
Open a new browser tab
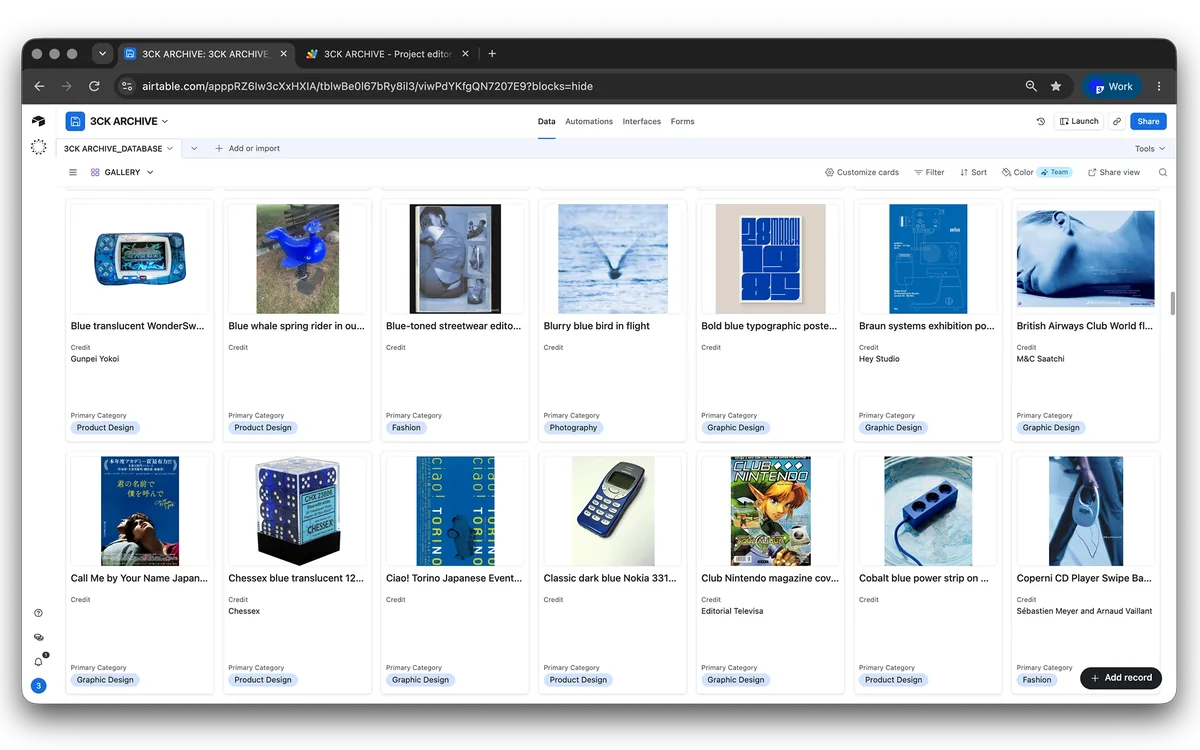pos(492,54)
